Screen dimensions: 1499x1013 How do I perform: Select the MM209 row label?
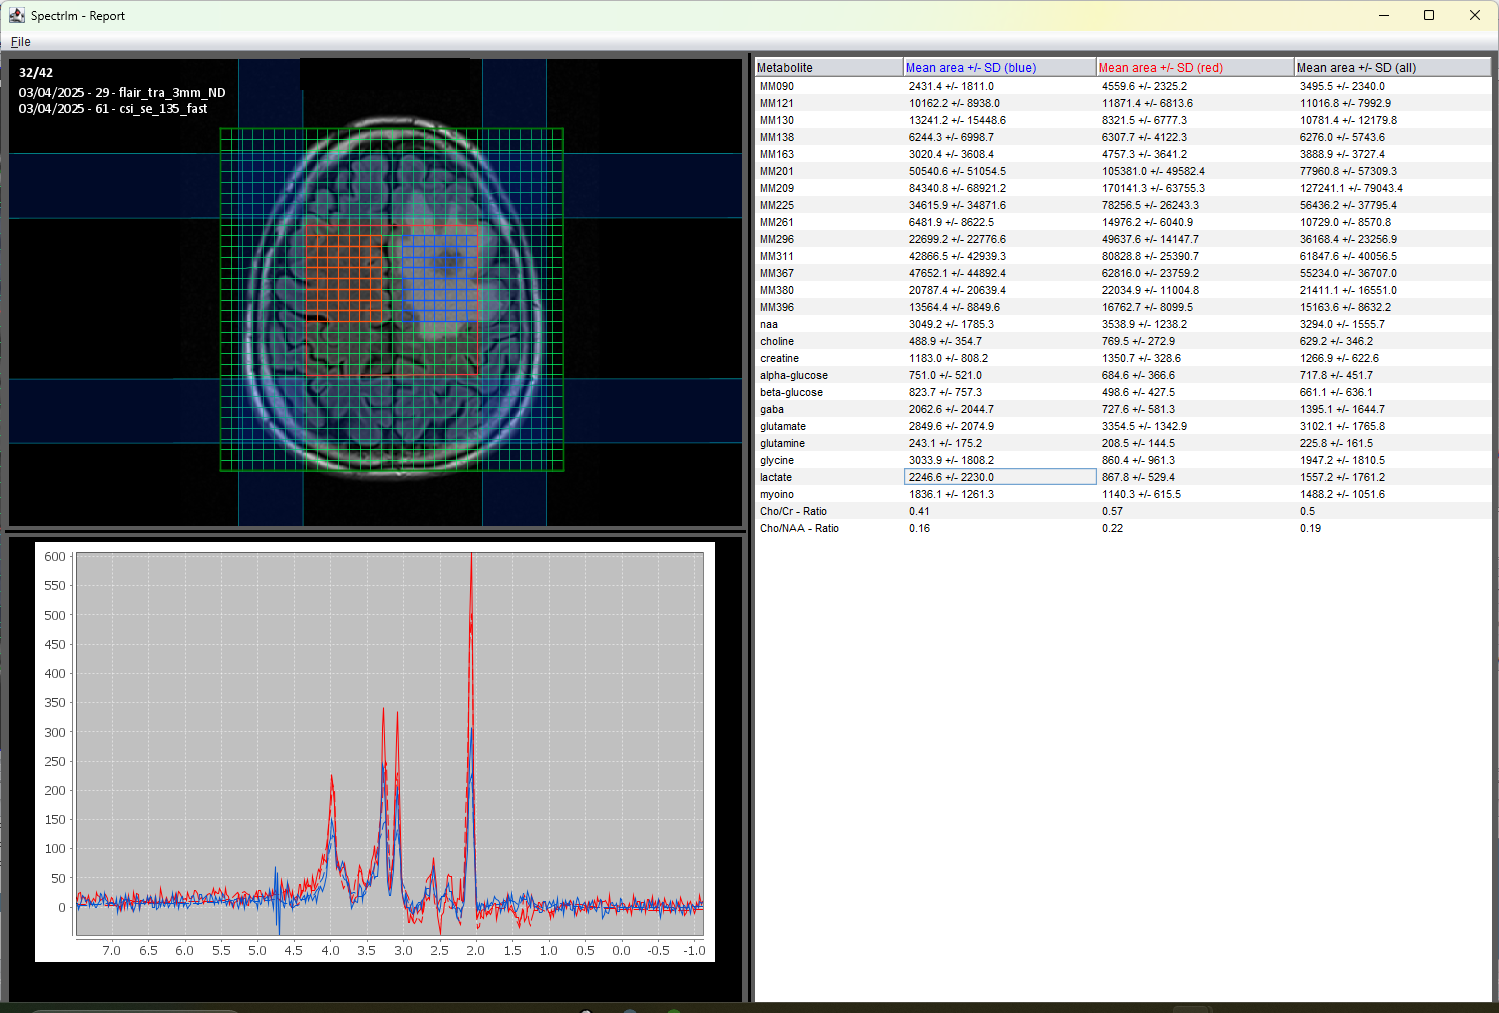[x=776, y=188]
